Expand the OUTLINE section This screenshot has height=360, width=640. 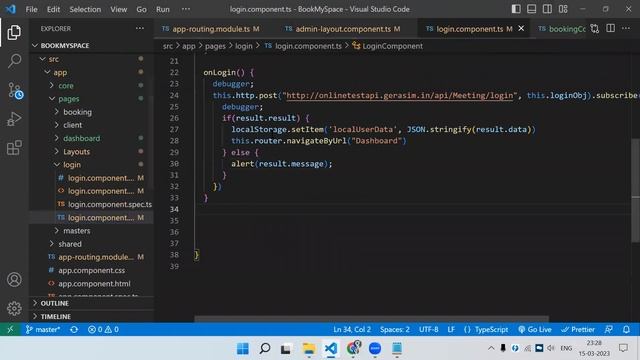tap(54, 303)
